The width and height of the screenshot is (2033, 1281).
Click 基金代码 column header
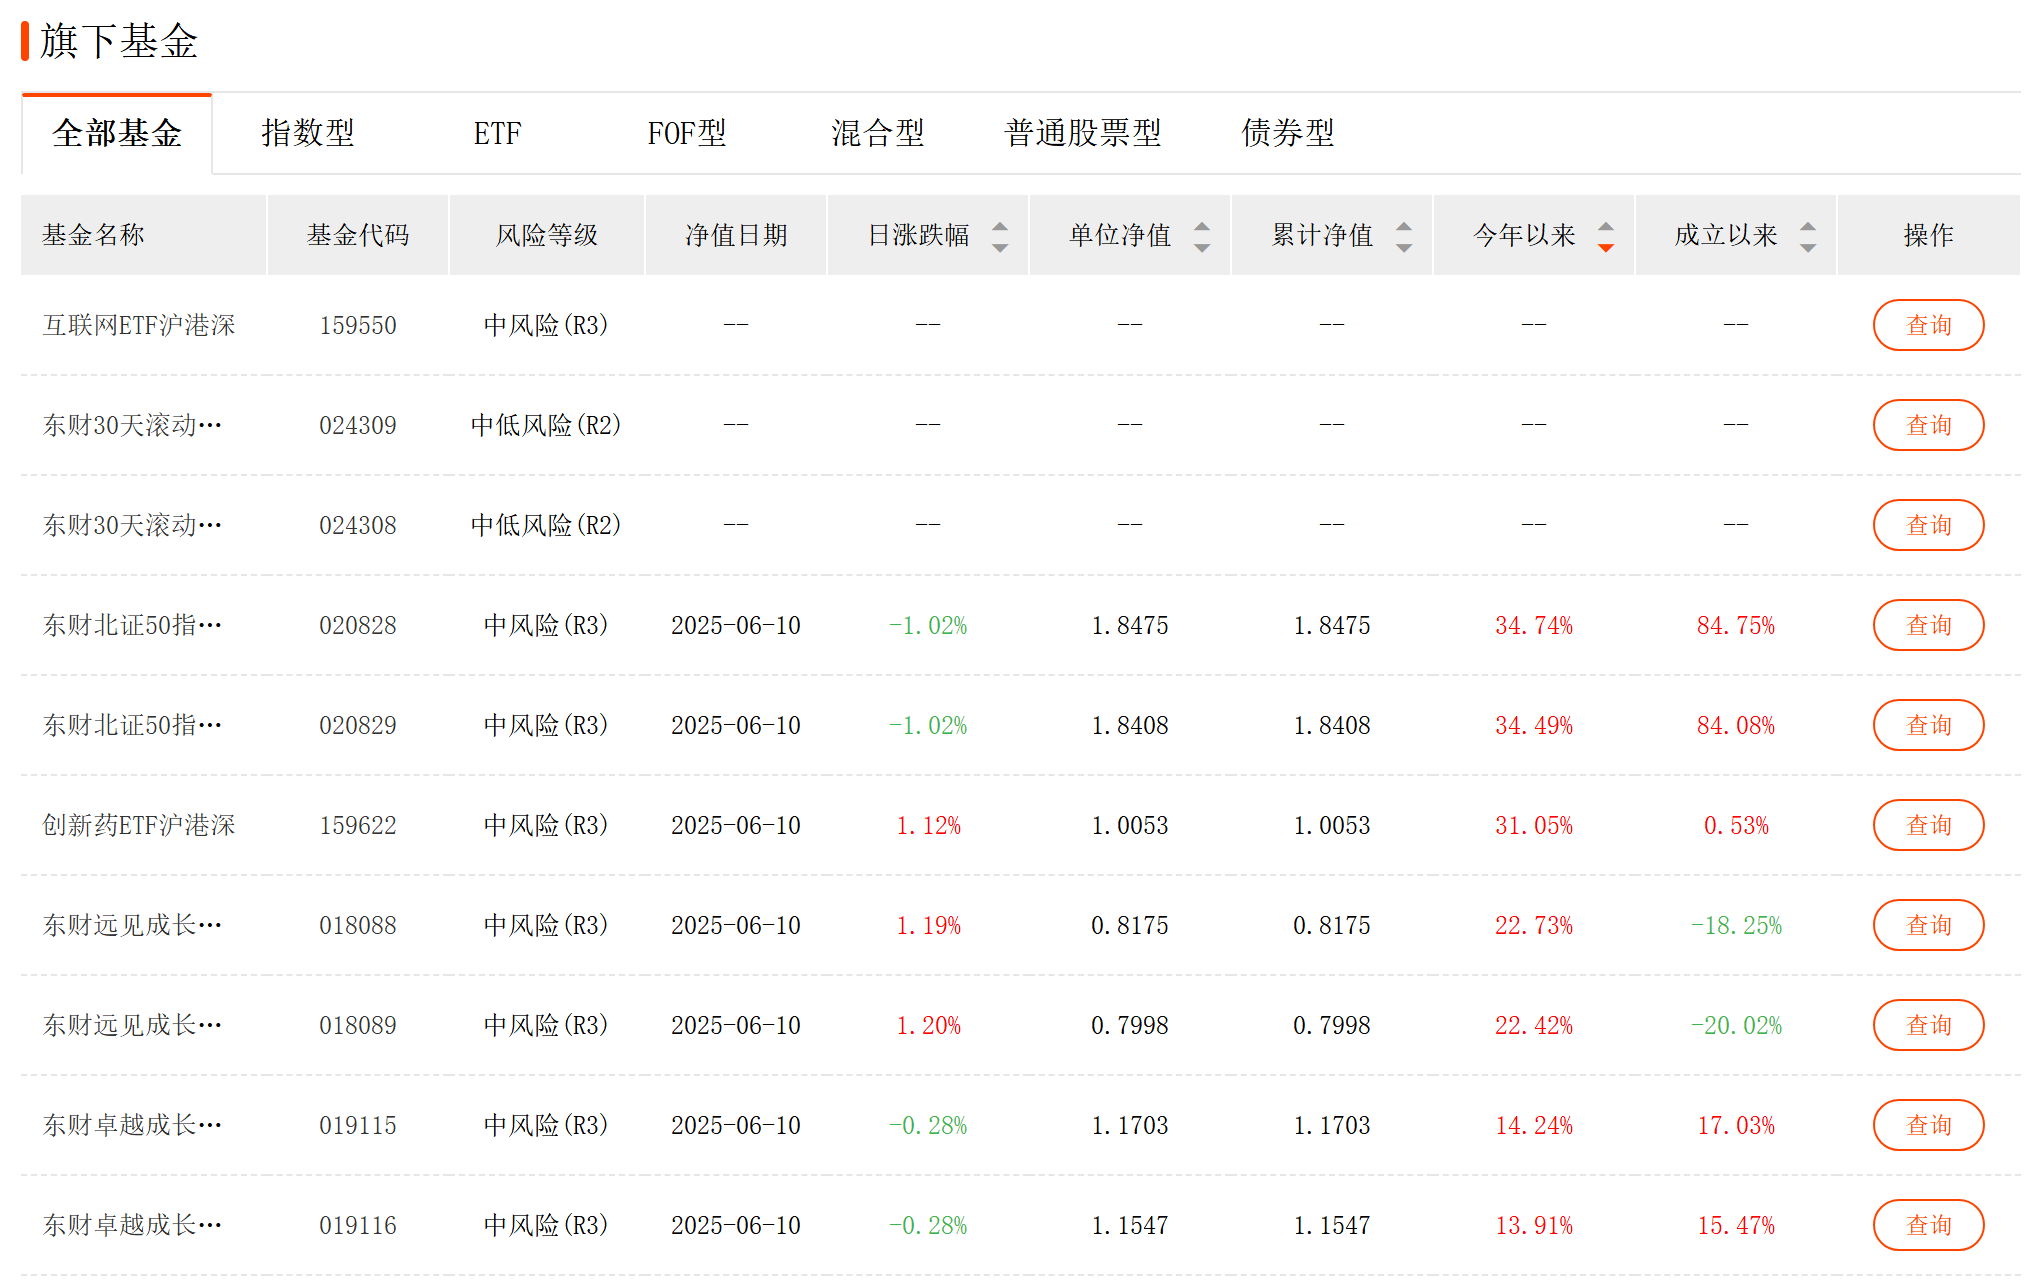point(358,235)
